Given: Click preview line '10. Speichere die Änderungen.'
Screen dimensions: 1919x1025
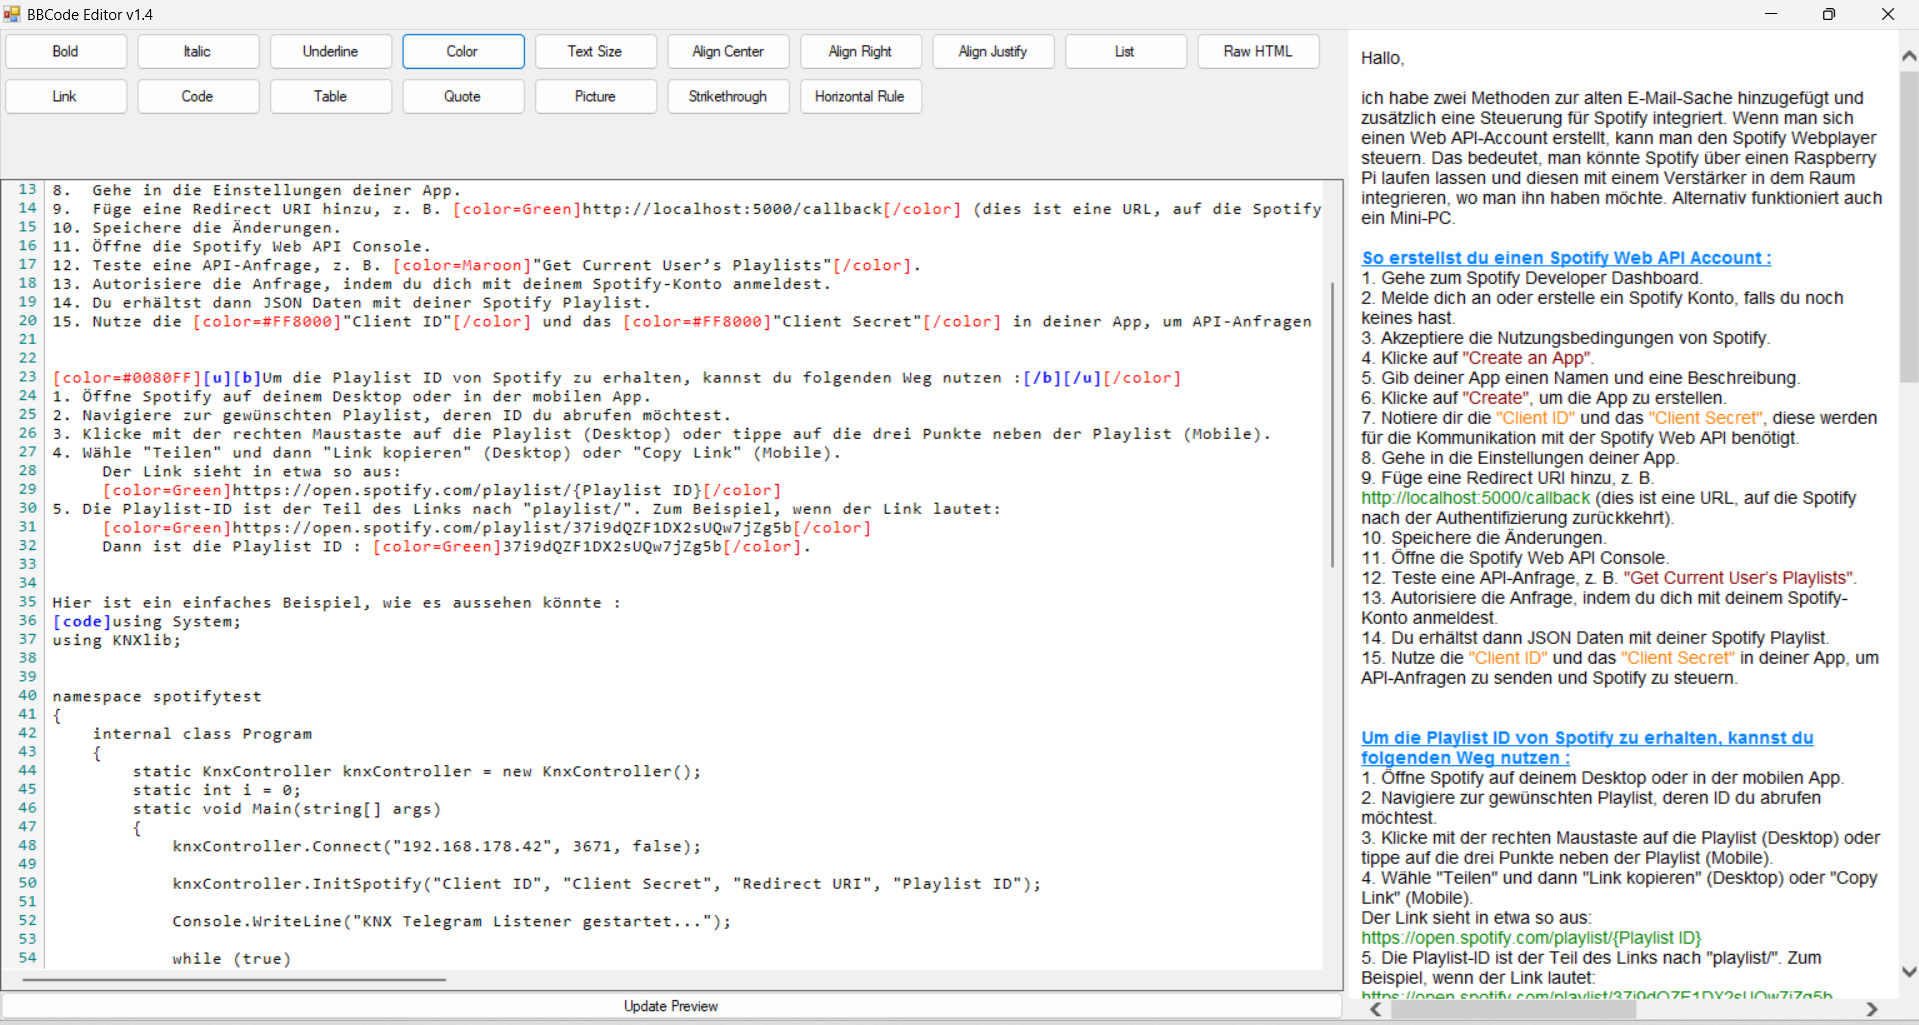Looking at the screenshot, I should point(1484,538).
